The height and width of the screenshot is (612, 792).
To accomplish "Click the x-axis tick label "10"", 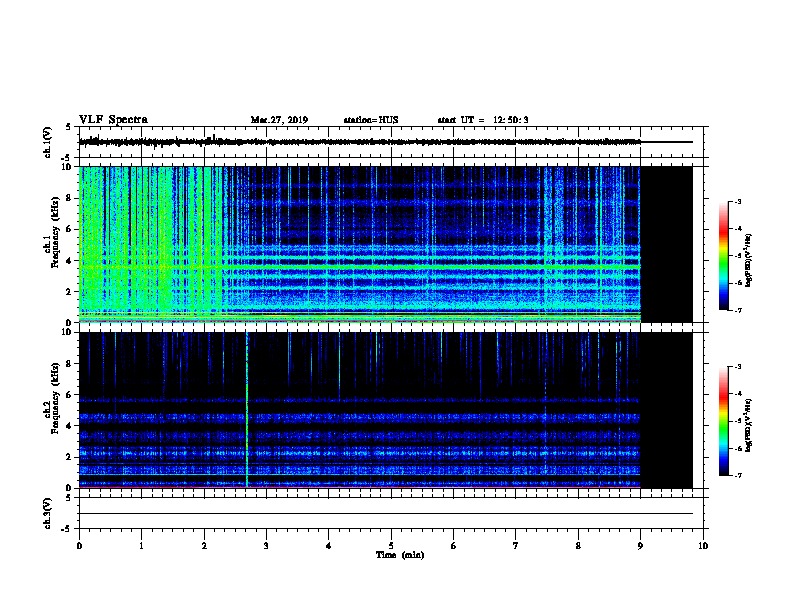I will click(x=703, y=545).
